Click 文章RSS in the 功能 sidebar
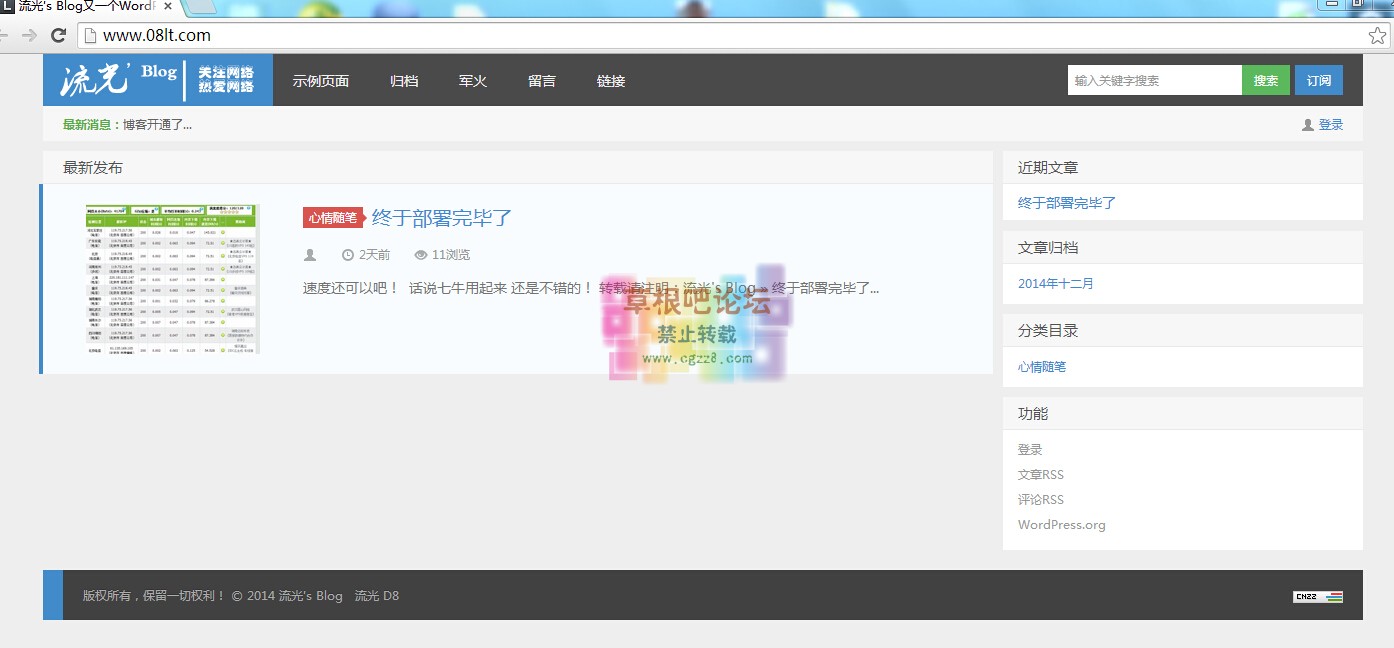This screenshot has width=1394, height=648. (x=1040, y=475)
